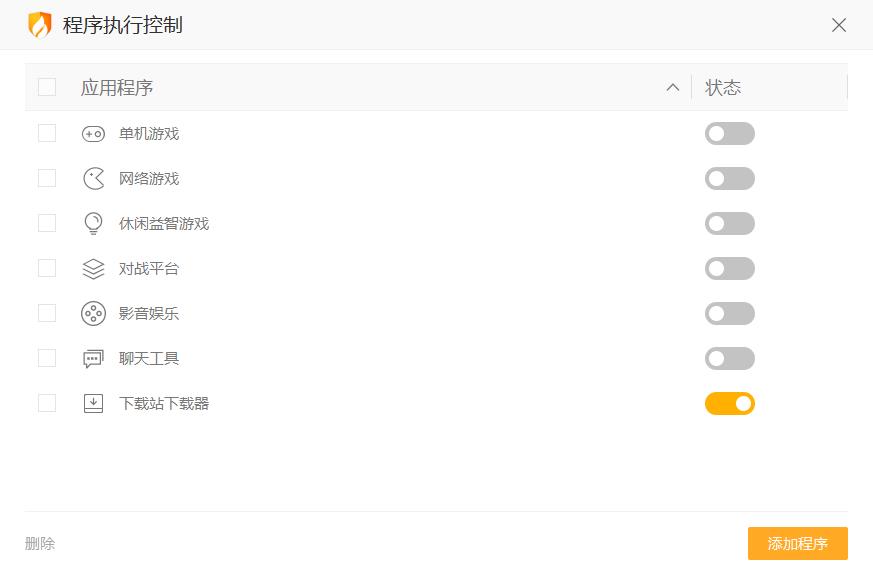873x575 pixels.
Task: Click the download icon for 下载站下载器
Action: pyautogui.click(x=93, y=404)
